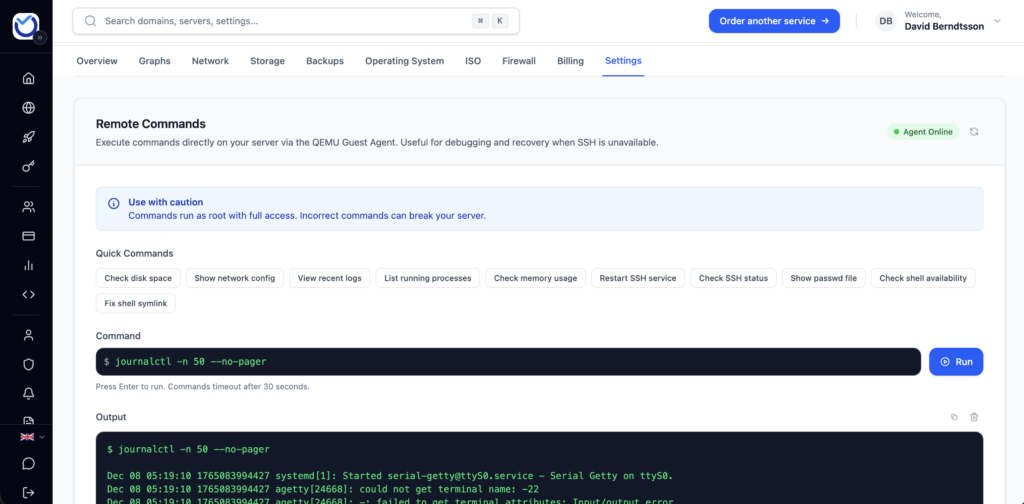Click the logout icon at sidebar bottom
1024x504 pixels.
[x=28, y=492]
